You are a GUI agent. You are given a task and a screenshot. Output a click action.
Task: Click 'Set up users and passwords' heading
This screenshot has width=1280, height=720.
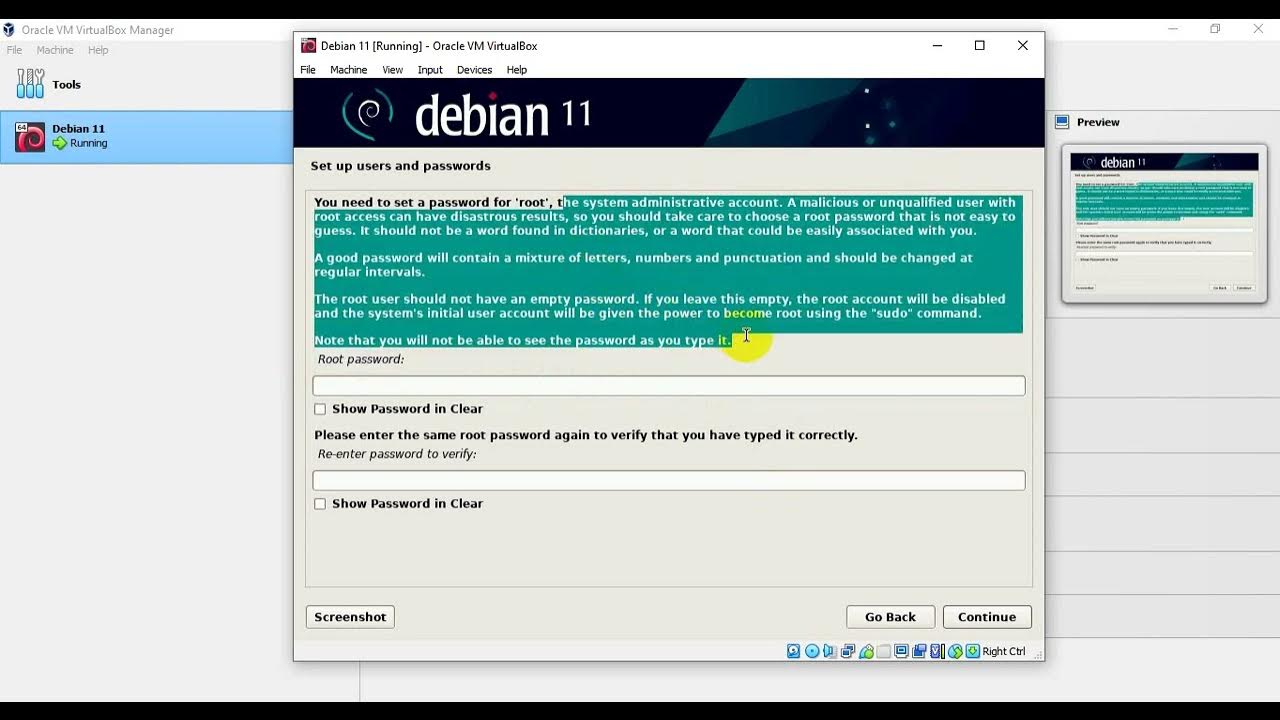(400, 166)
